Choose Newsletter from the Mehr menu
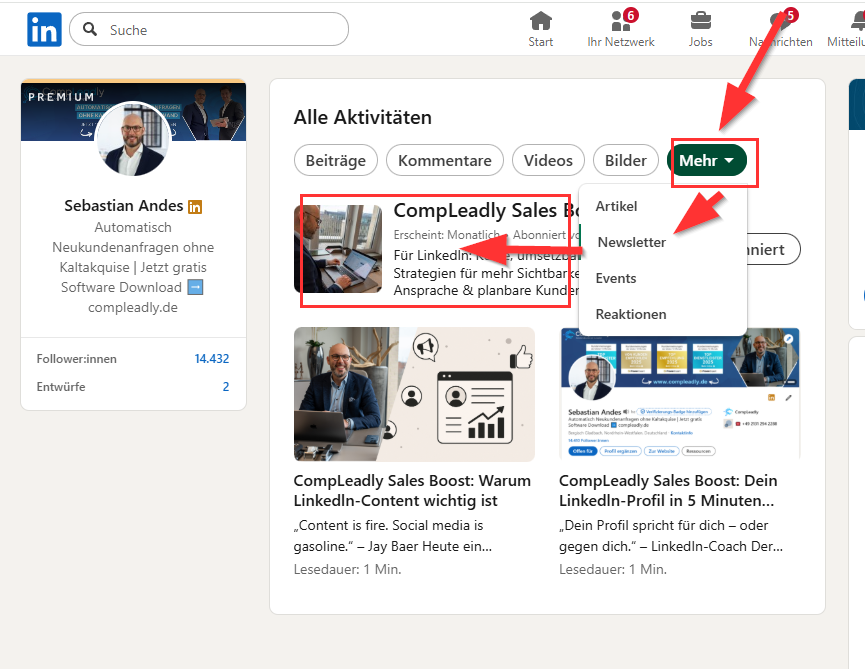This screenshot has width=865, height=669. (631, 242)
